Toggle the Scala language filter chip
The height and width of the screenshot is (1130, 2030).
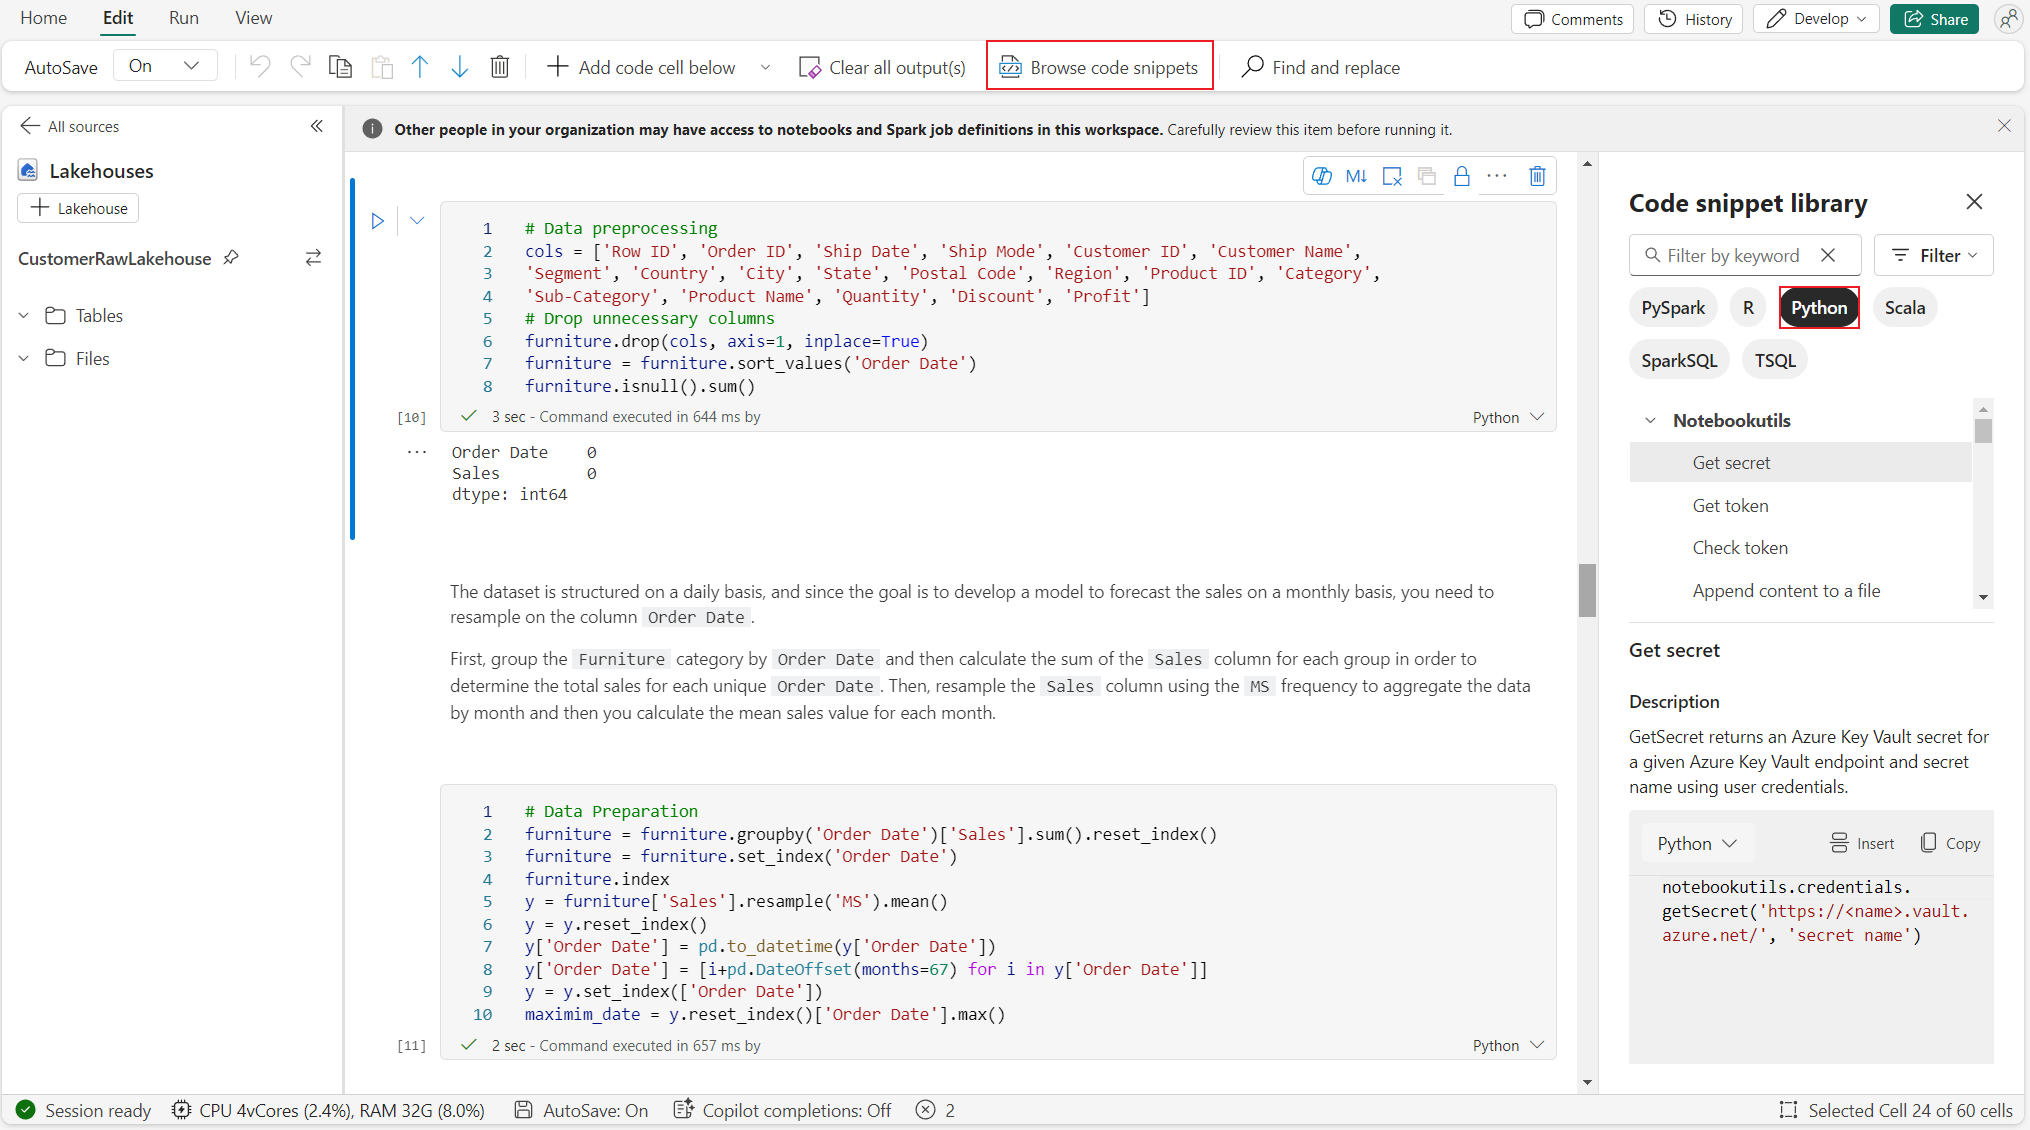click(x=1904, y=308)
